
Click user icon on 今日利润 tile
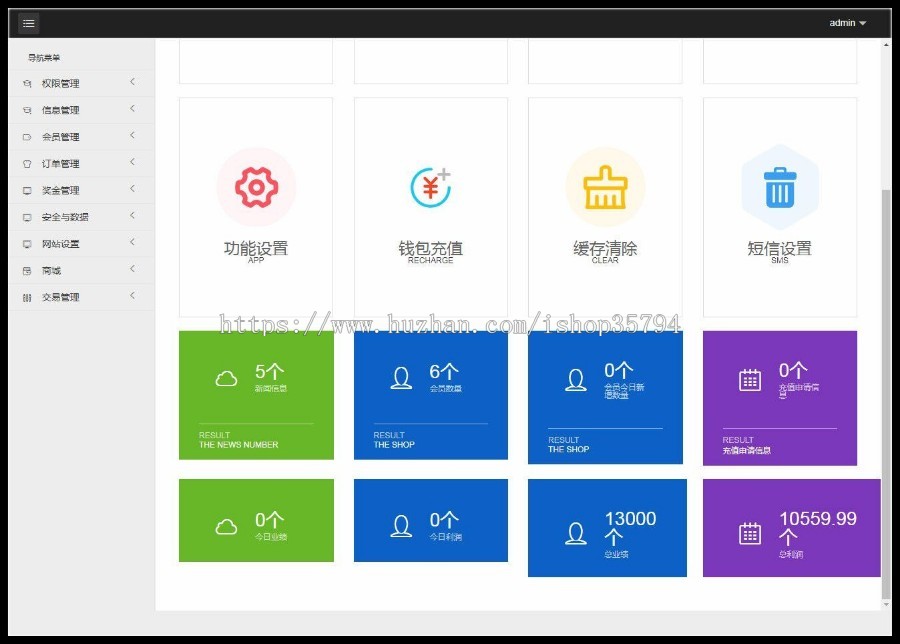pos(401,526)
